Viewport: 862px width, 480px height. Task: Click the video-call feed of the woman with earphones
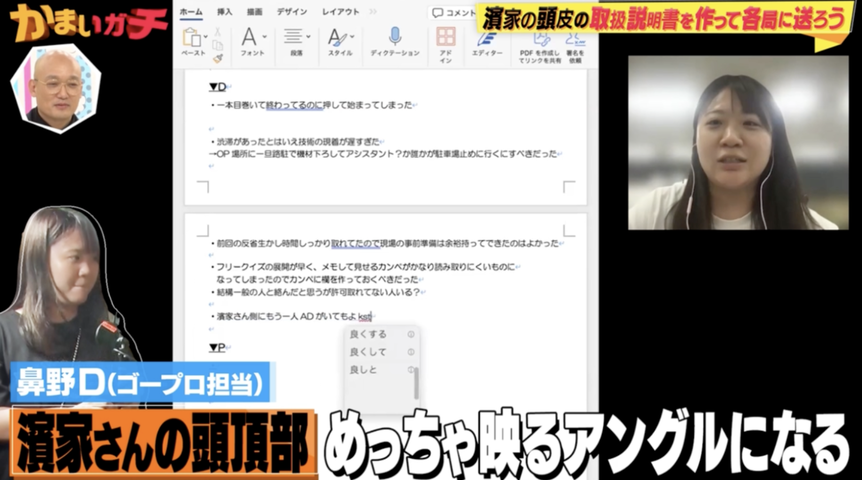738,142
